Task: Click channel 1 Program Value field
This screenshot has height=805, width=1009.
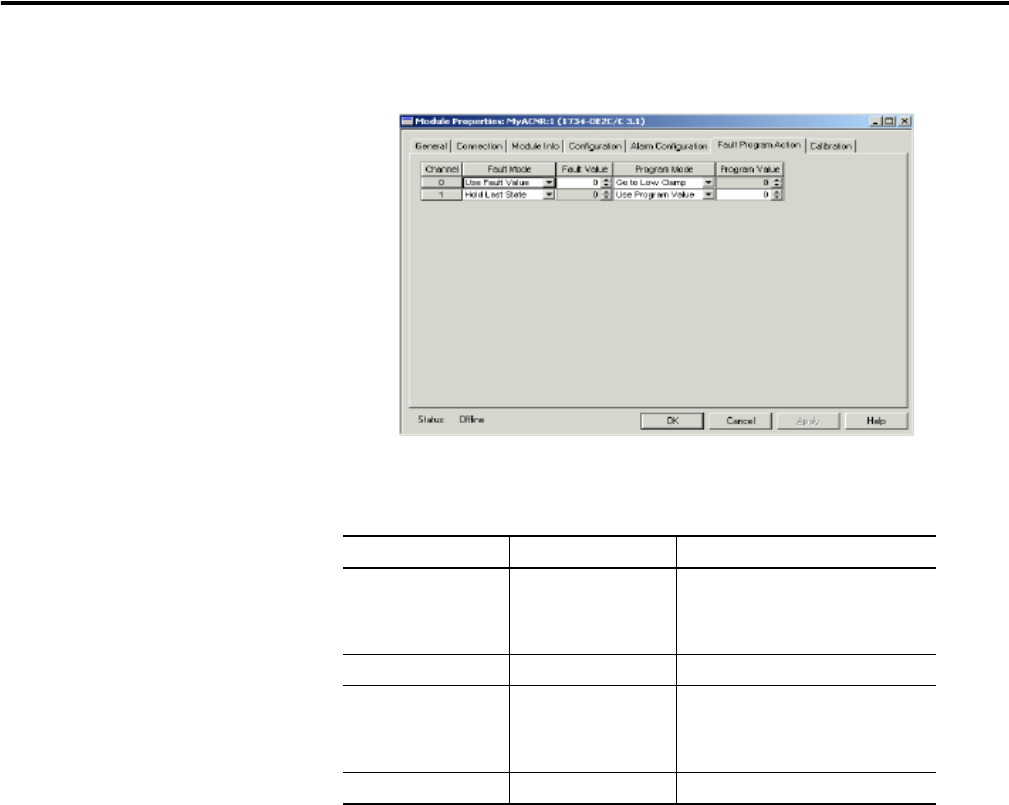Action: 744,195
